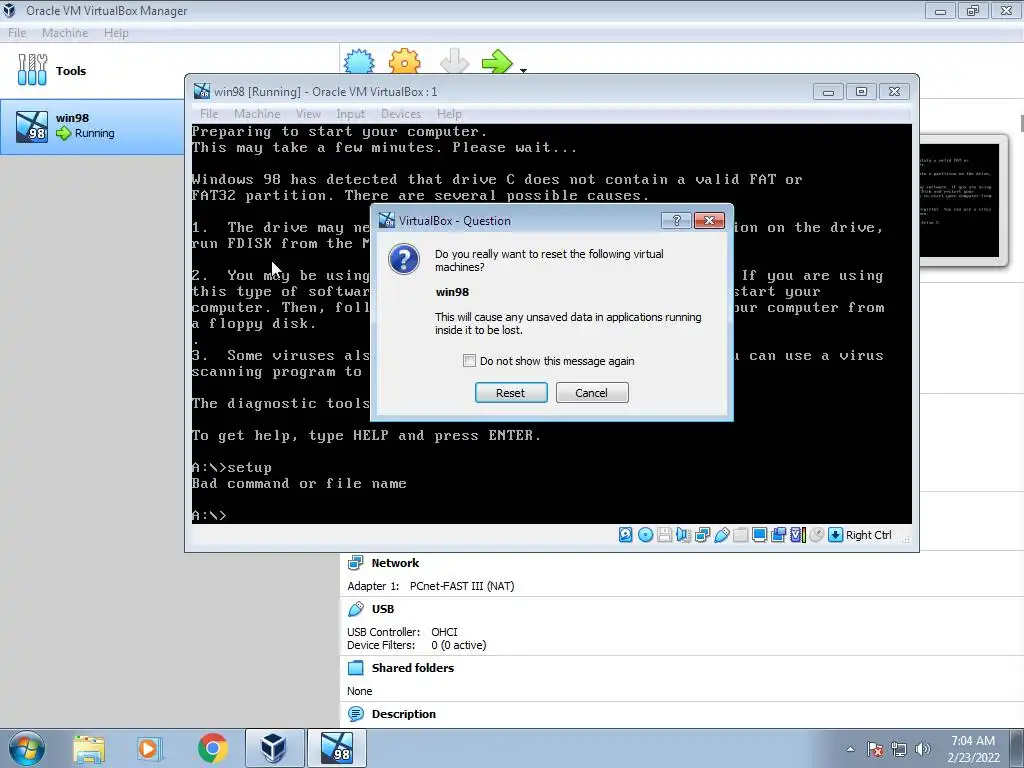Click the Right Ctrl host key label

tap(869, 535)
